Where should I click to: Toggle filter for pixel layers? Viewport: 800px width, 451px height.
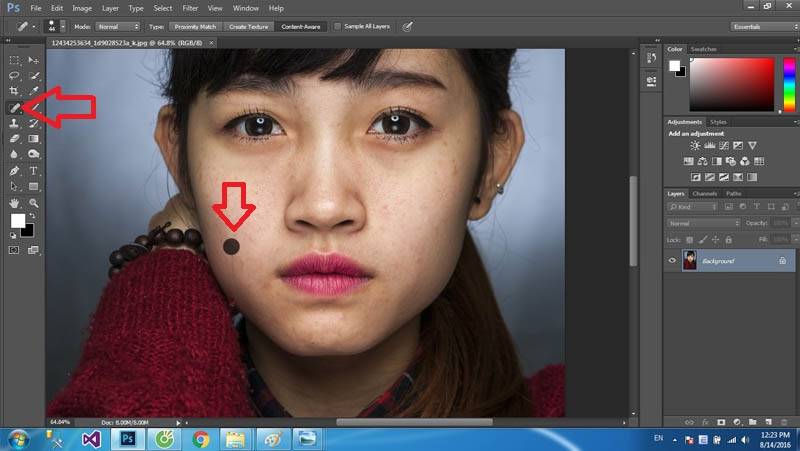point(729,207)
